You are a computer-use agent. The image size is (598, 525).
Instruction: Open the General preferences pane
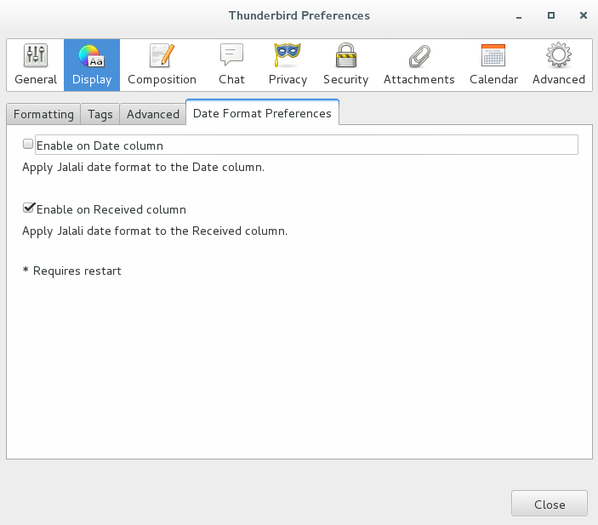click(35, 65)
